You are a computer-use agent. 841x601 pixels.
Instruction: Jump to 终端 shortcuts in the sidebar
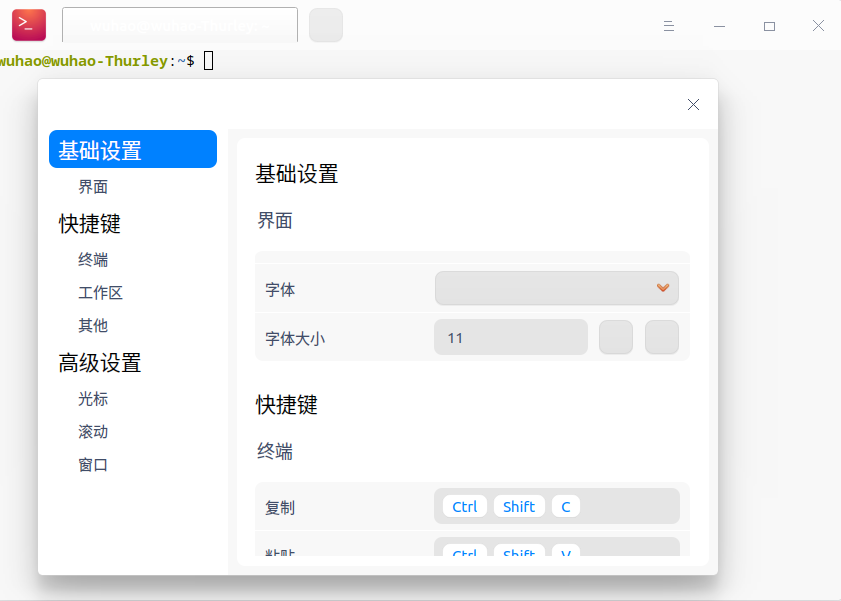pos(93,259)
